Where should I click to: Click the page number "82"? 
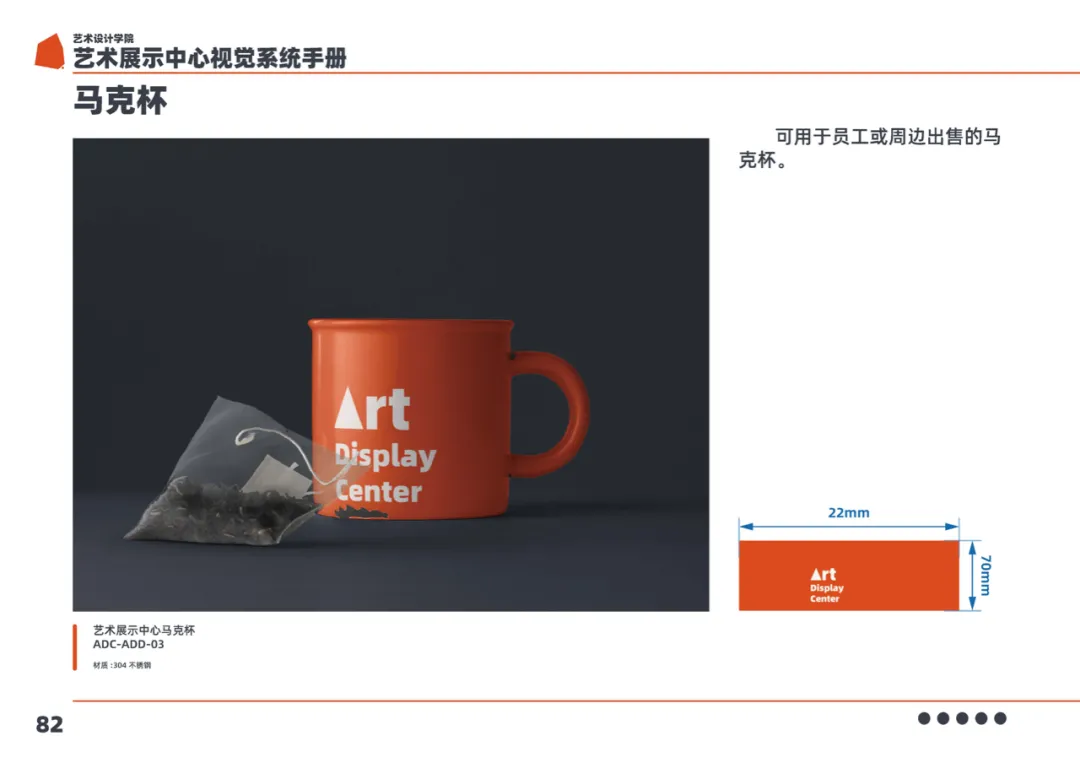(x=50, y=724)
